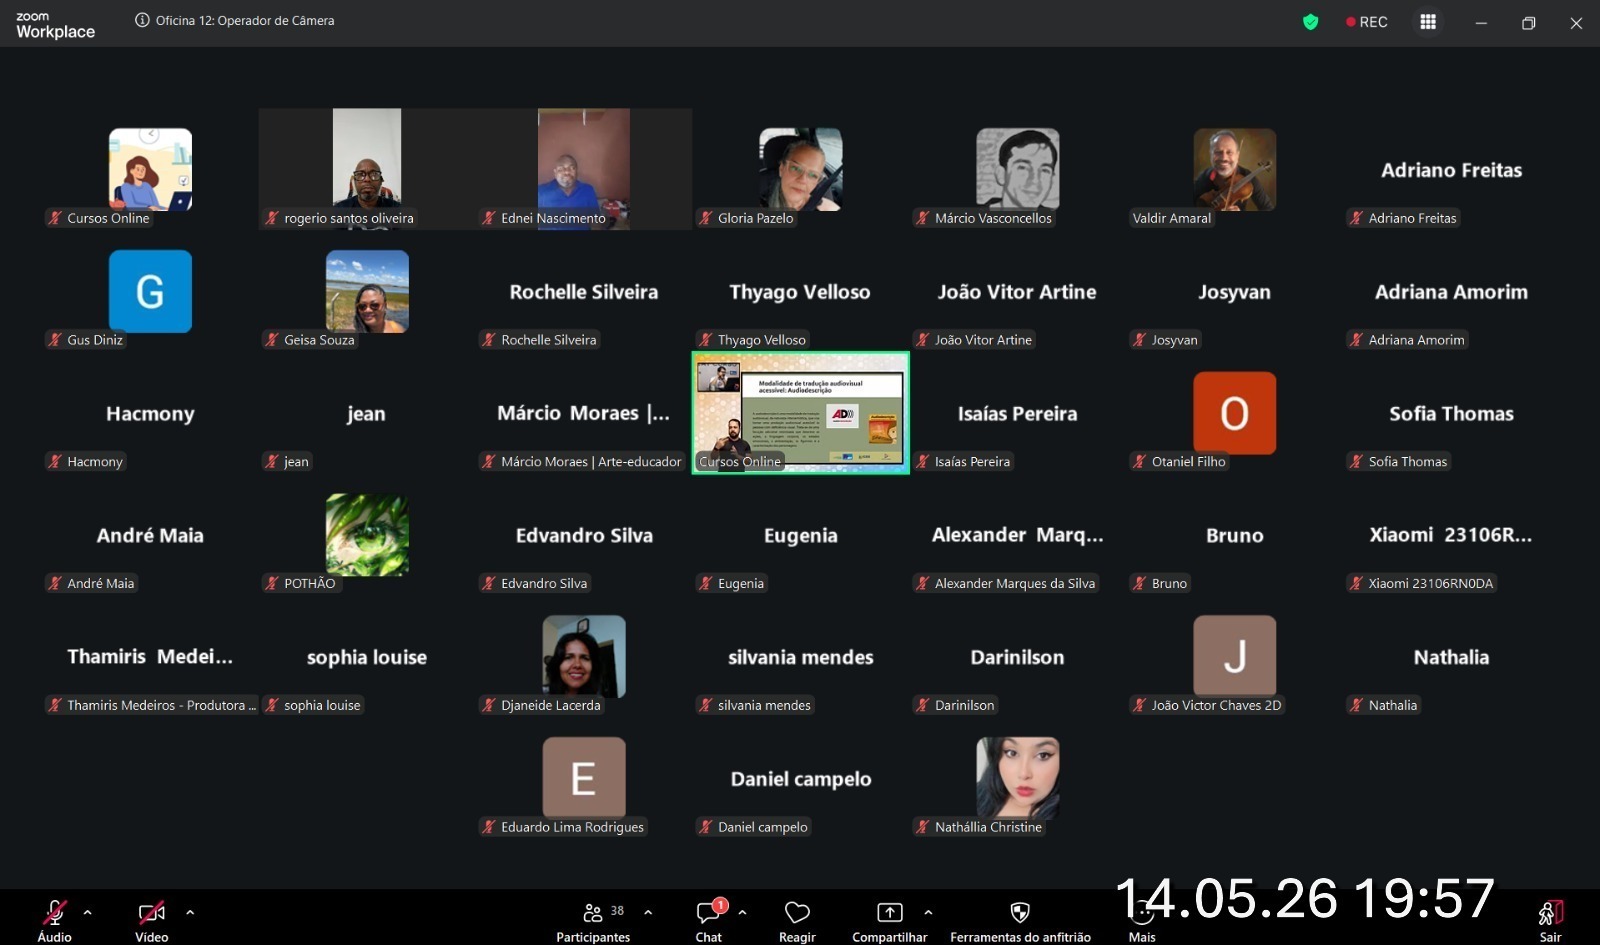Image resolution: width=1600 pixels, height=945 pixels.
Task: Click Gloria Pazelo profile picture
Action: tap(800, 169)
